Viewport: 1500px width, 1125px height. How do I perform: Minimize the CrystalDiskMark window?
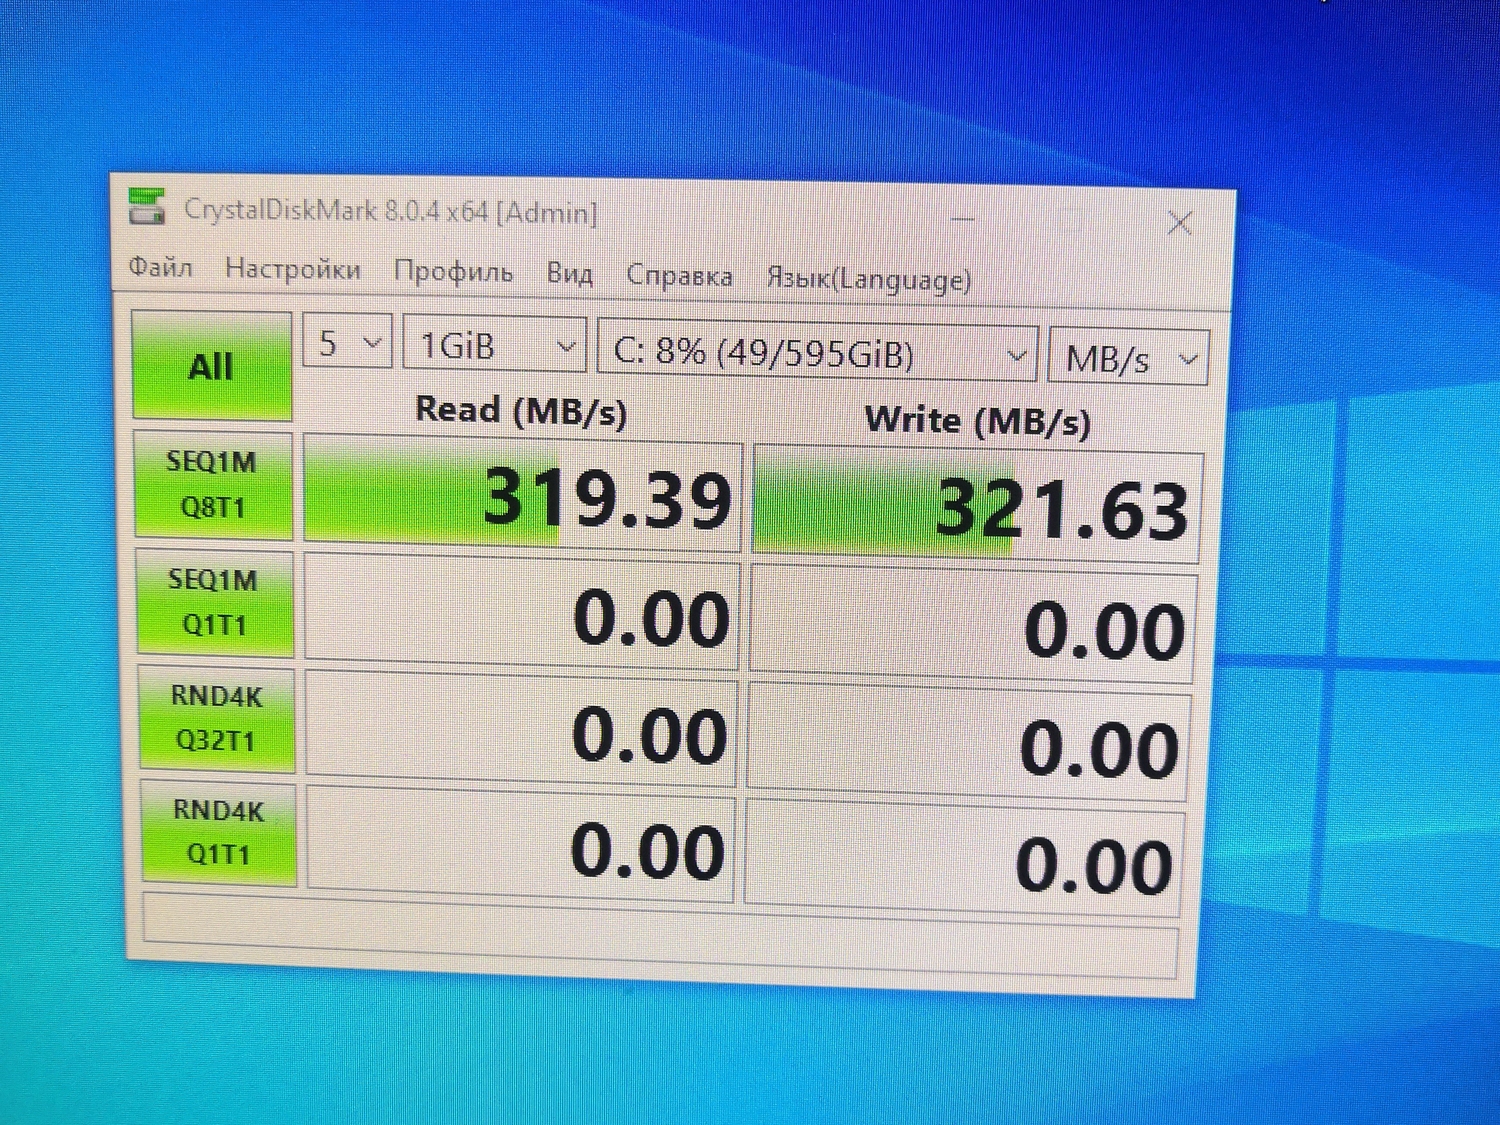[963, 219]
